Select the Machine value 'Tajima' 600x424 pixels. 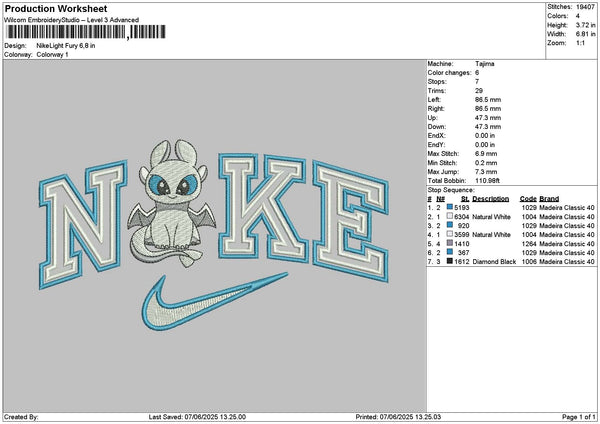point(484,64)
